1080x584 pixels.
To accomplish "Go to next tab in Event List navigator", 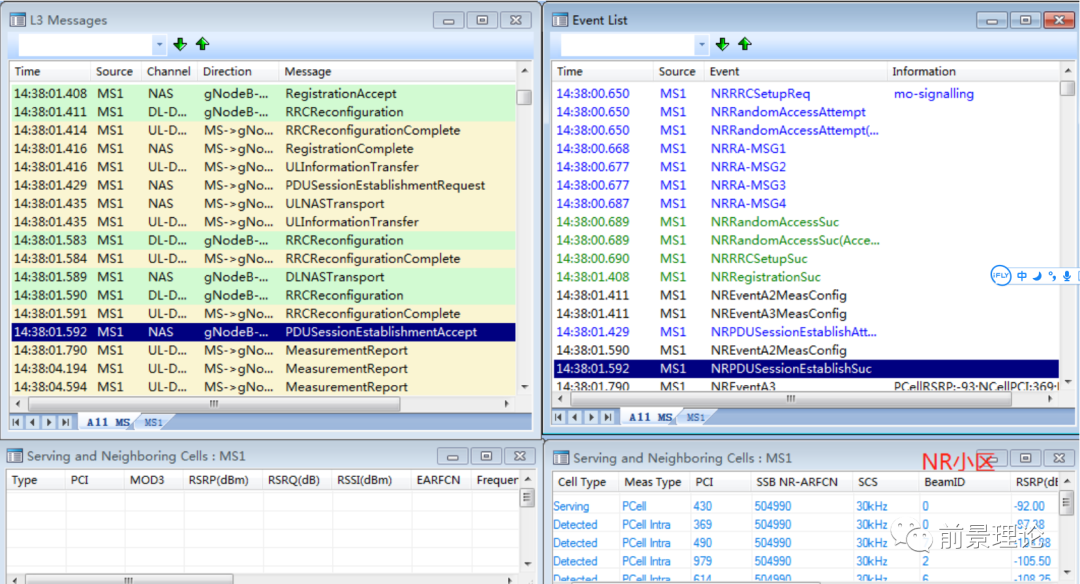I will point(591,417).
